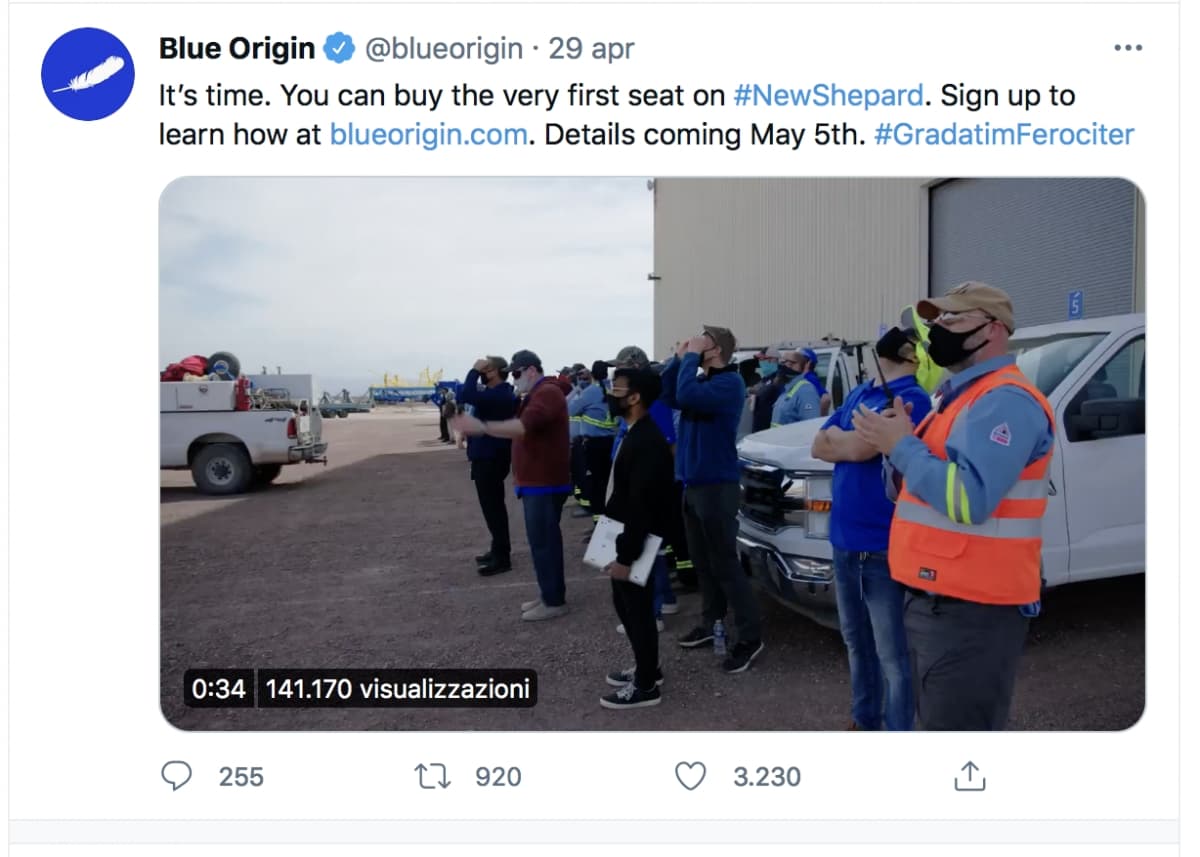Click the 141.170 visualizzazioni view count
Image resolution: width=1200 pixels, height=857 pixels.
tap(397, 689)
